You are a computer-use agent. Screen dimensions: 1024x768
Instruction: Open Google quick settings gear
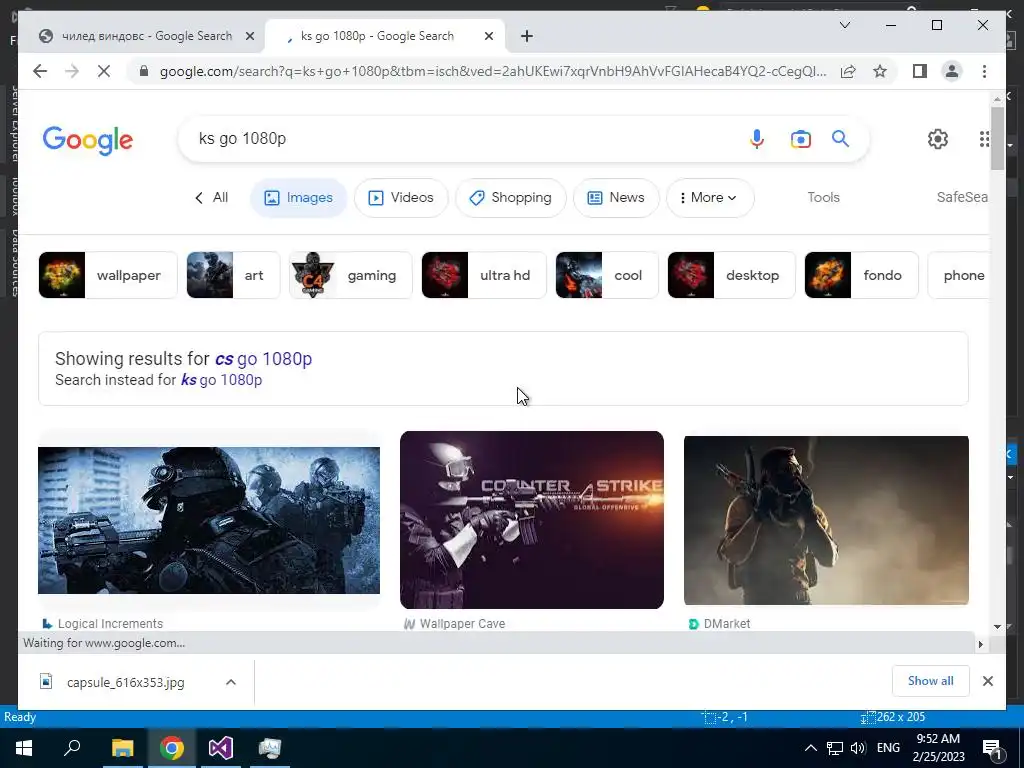click(x=938, y=138)
